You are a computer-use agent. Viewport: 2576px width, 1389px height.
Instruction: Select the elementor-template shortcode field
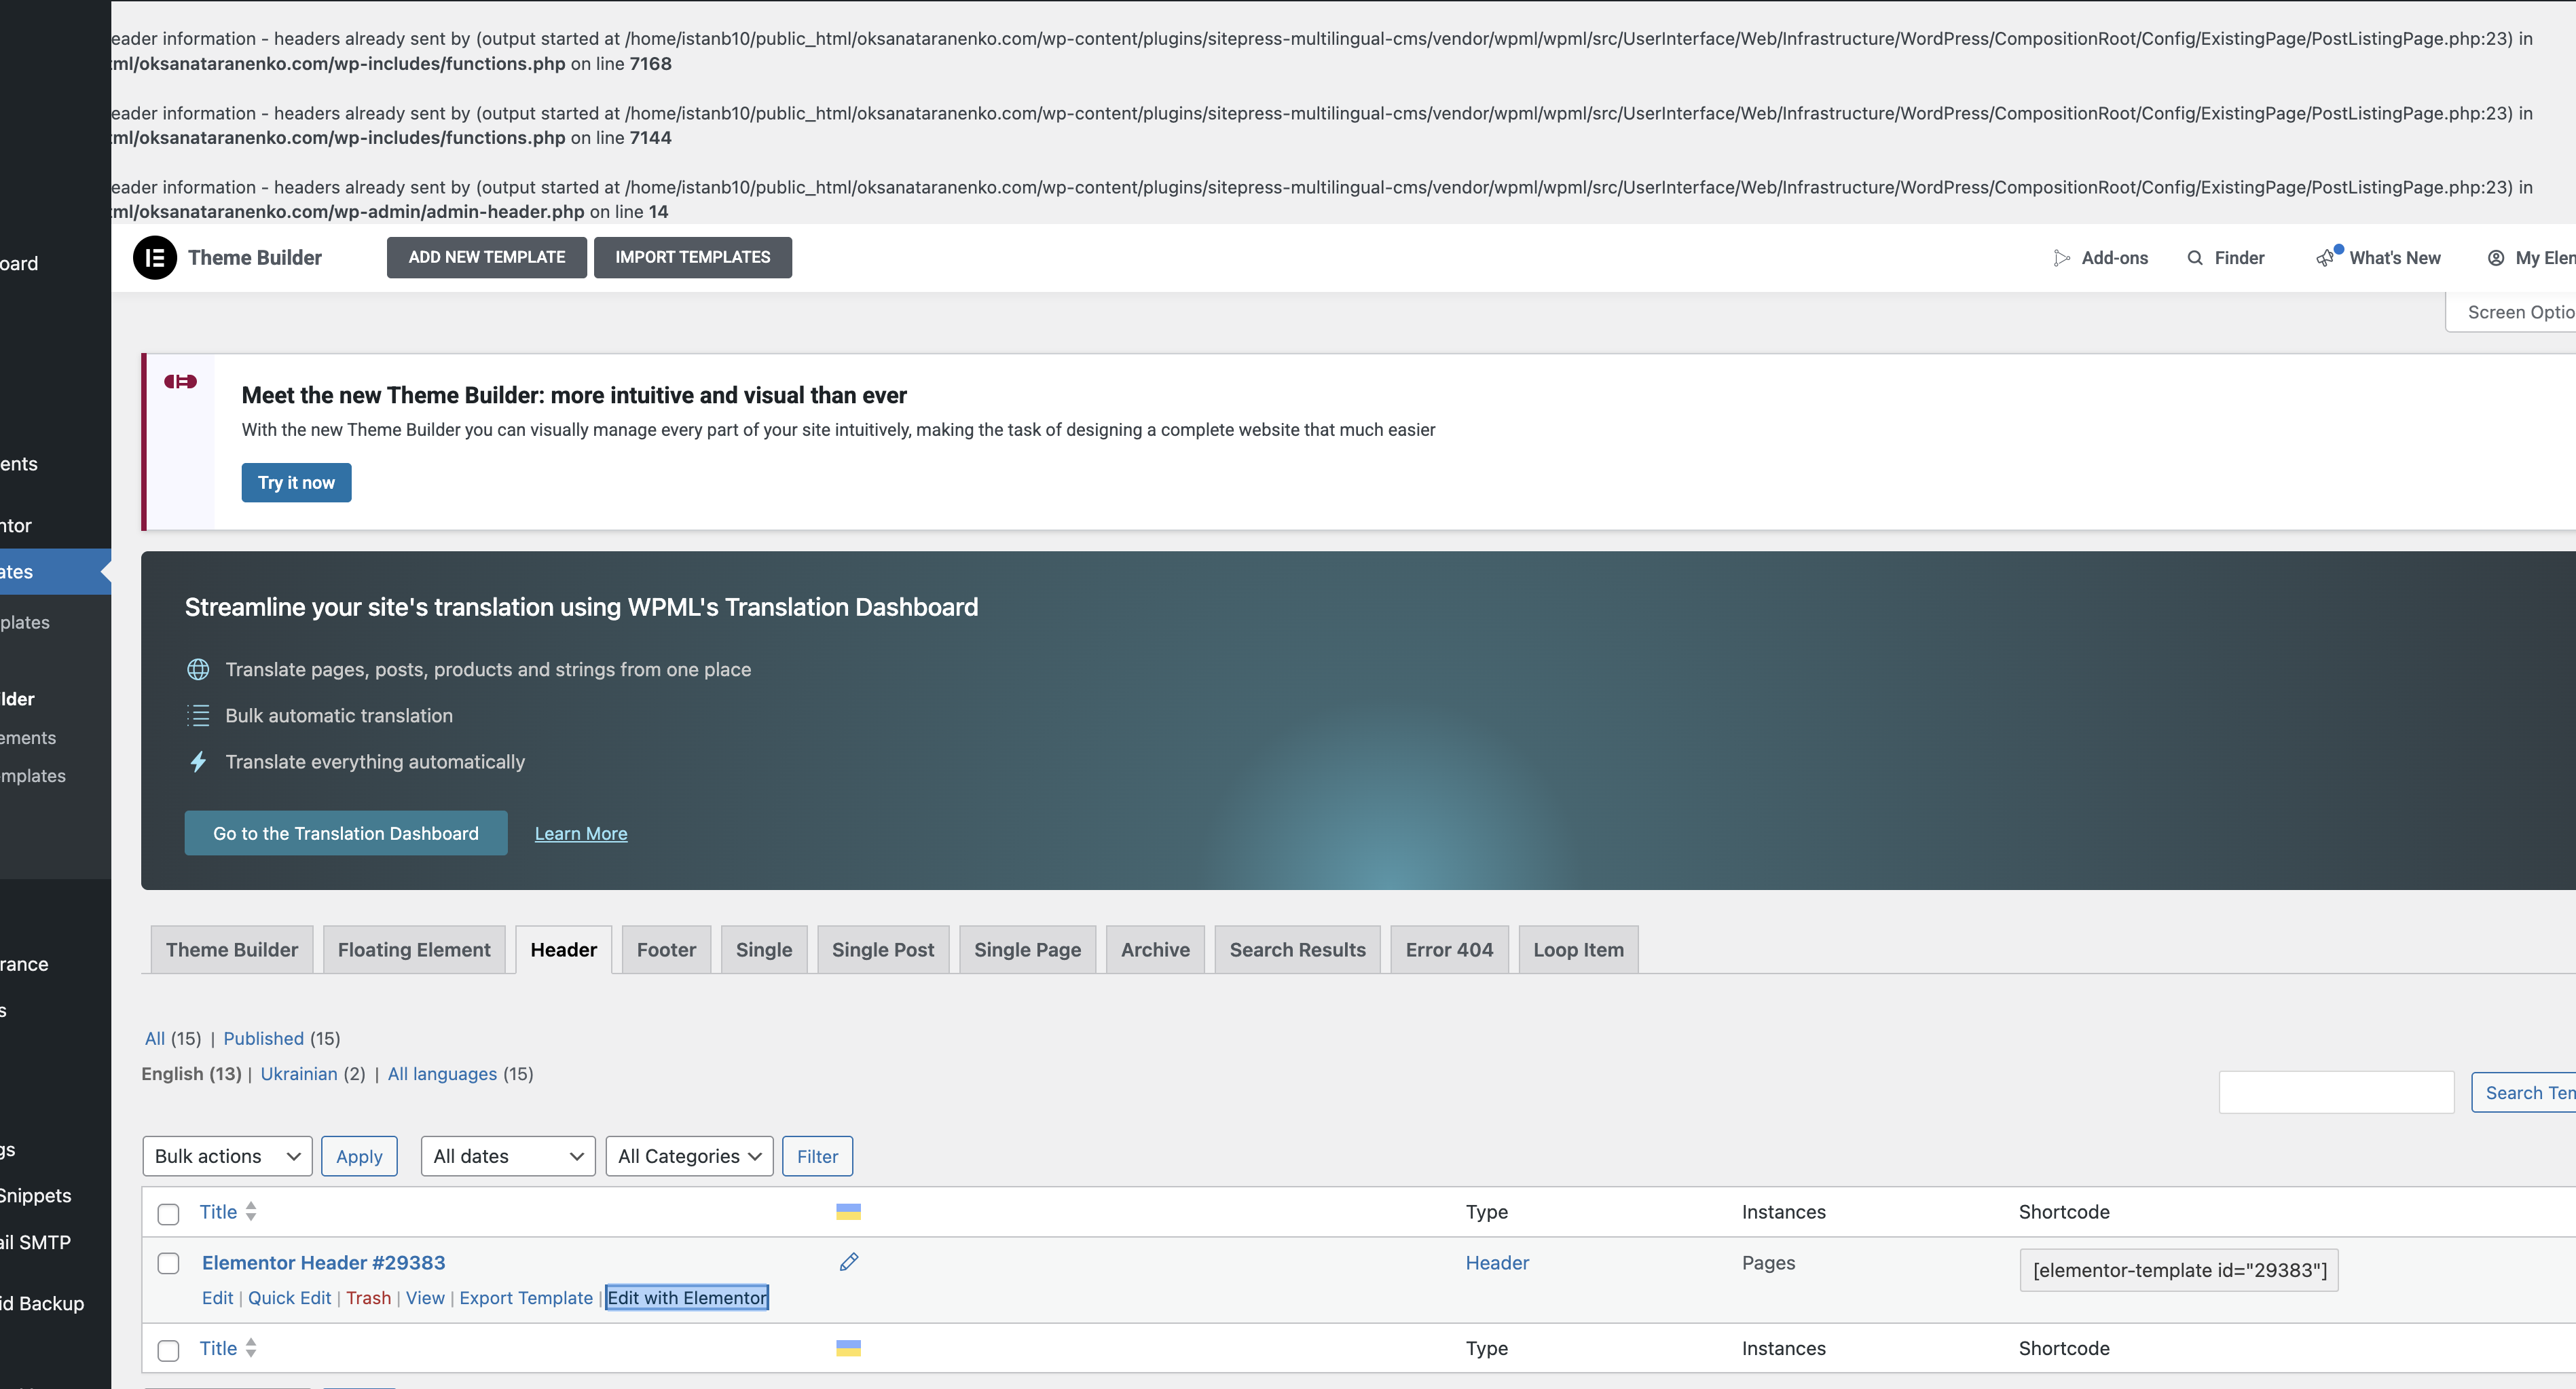pos(2179,1270)
